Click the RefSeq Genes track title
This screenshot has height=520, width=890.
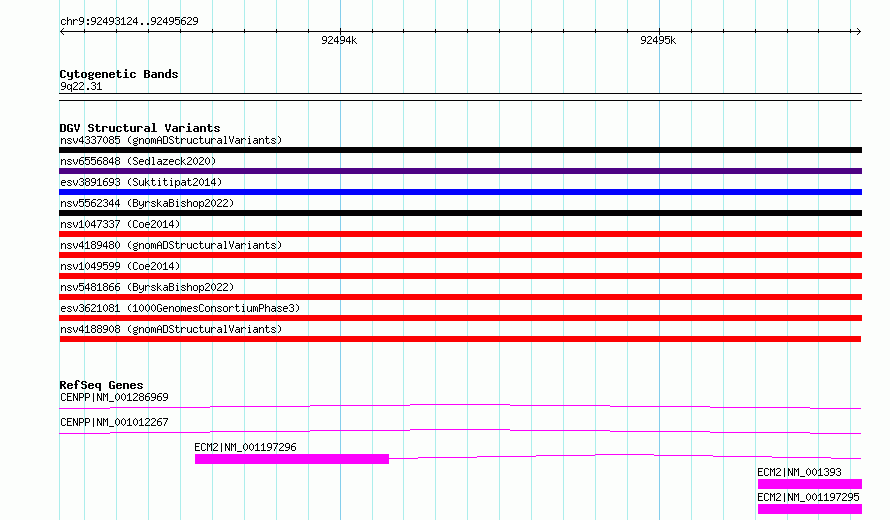point(101,385)
